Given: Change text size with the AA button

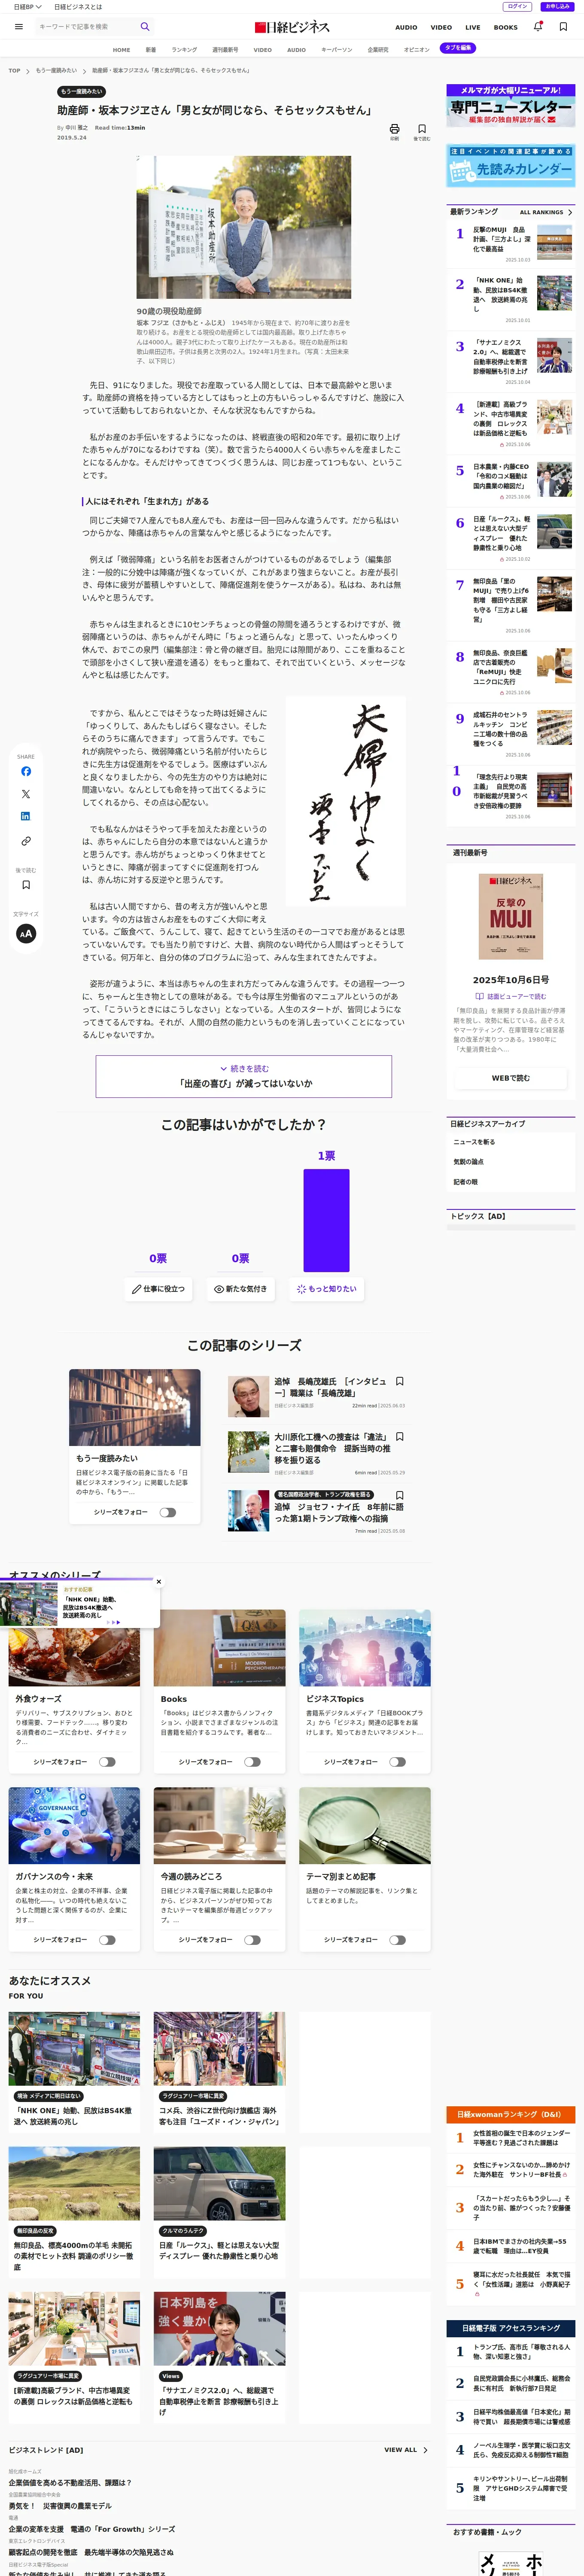Looking at the screenshot, I should [x=26, y=933].
